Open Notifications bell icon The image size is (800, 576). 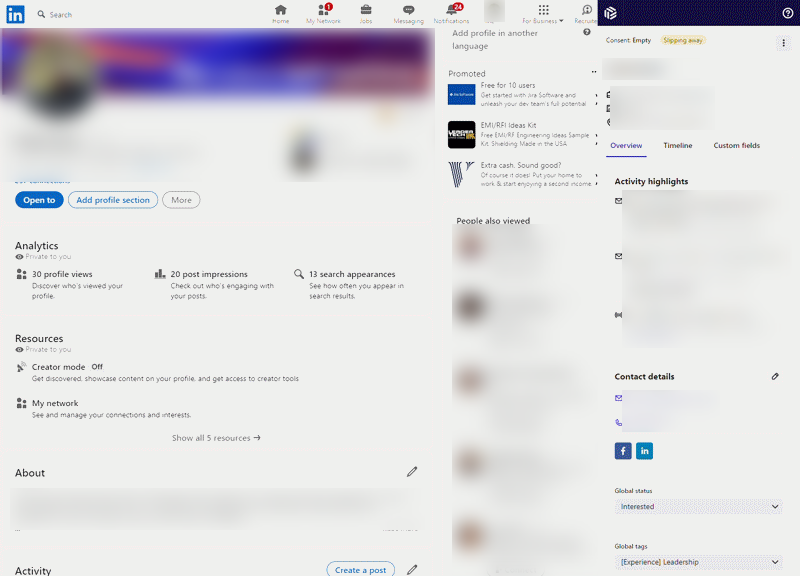coord(452,10)
